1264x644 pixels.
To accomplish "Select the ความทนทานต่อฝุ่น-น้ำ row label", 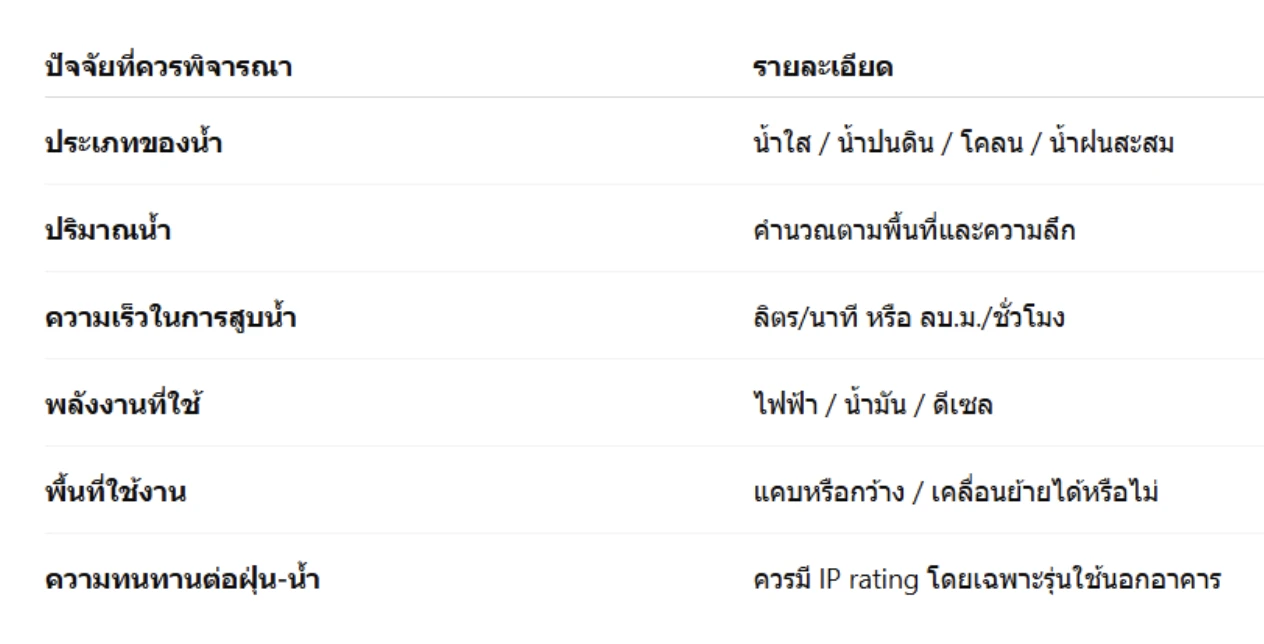I will click(182, 580).
